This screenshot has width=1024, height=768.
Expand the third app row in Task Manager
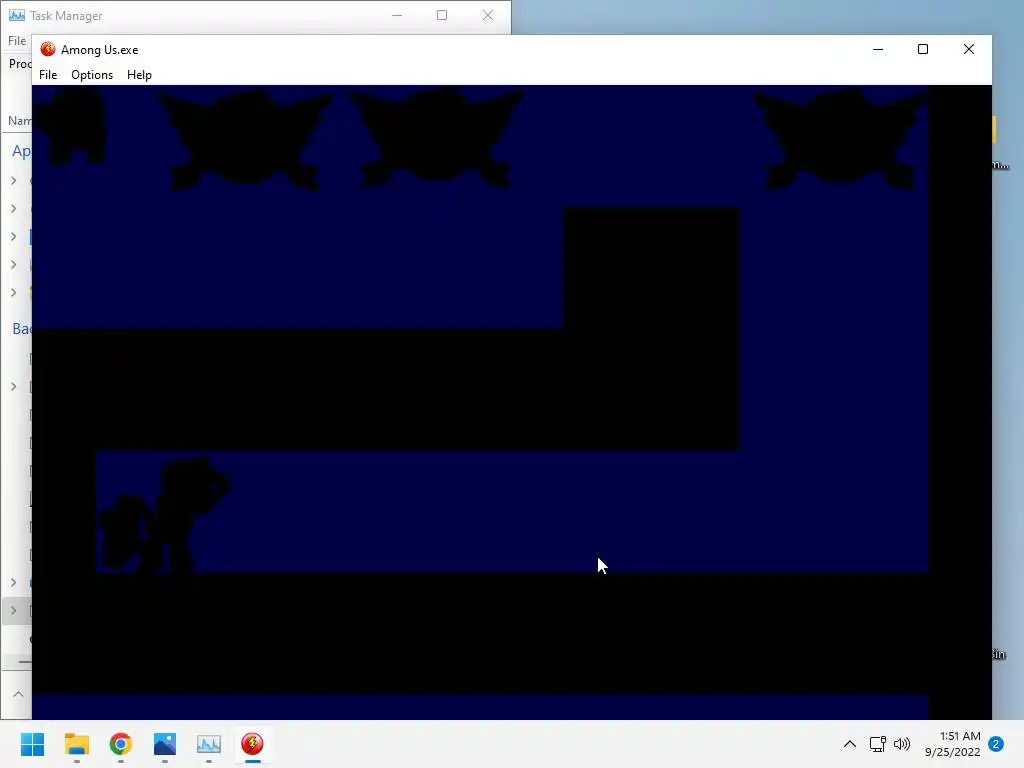[14, 236]
